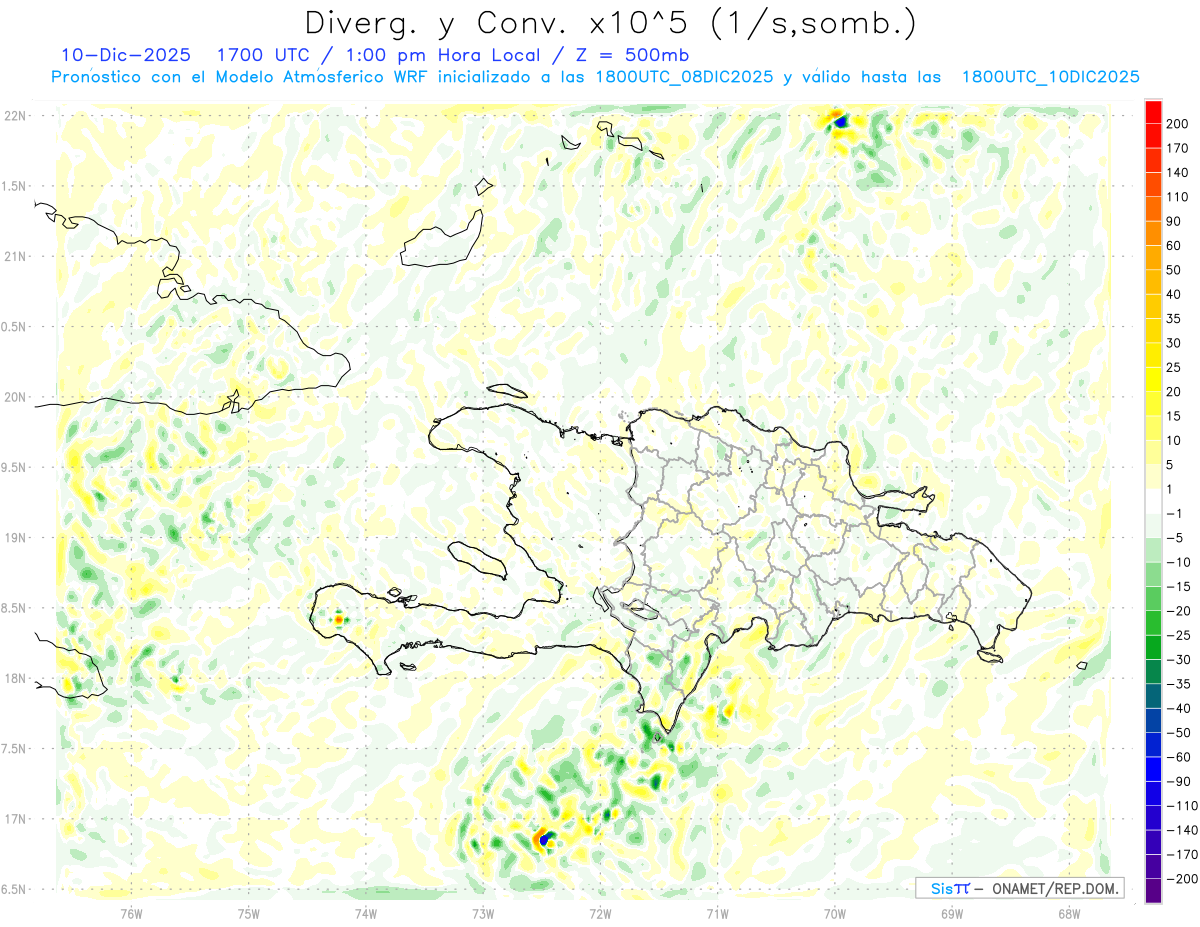This screenshot has height=927, width=1200.
Task: Click the '75W' longitude label
Action: [x=249, y=913]
